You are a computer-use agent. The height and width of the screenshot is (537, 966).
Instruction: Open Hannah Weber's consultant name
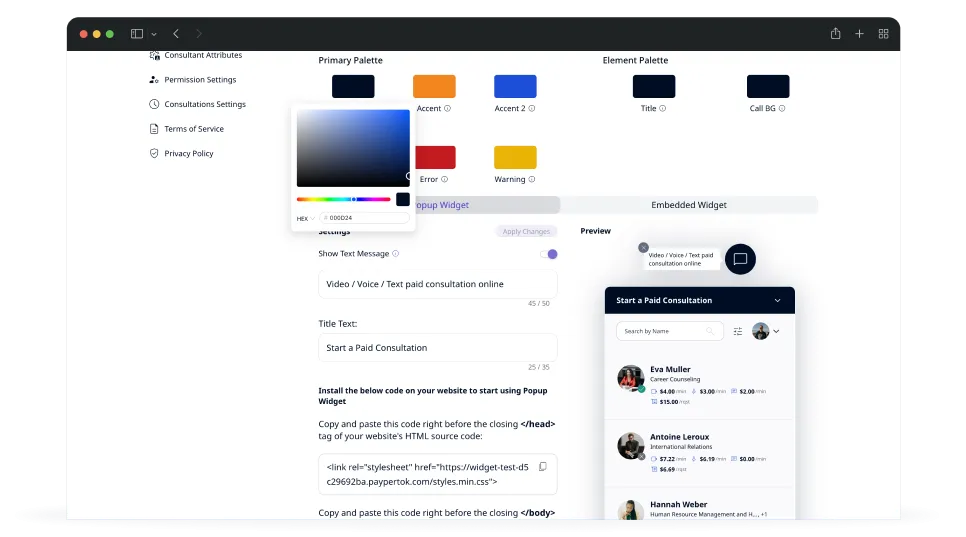coord(678,504)
